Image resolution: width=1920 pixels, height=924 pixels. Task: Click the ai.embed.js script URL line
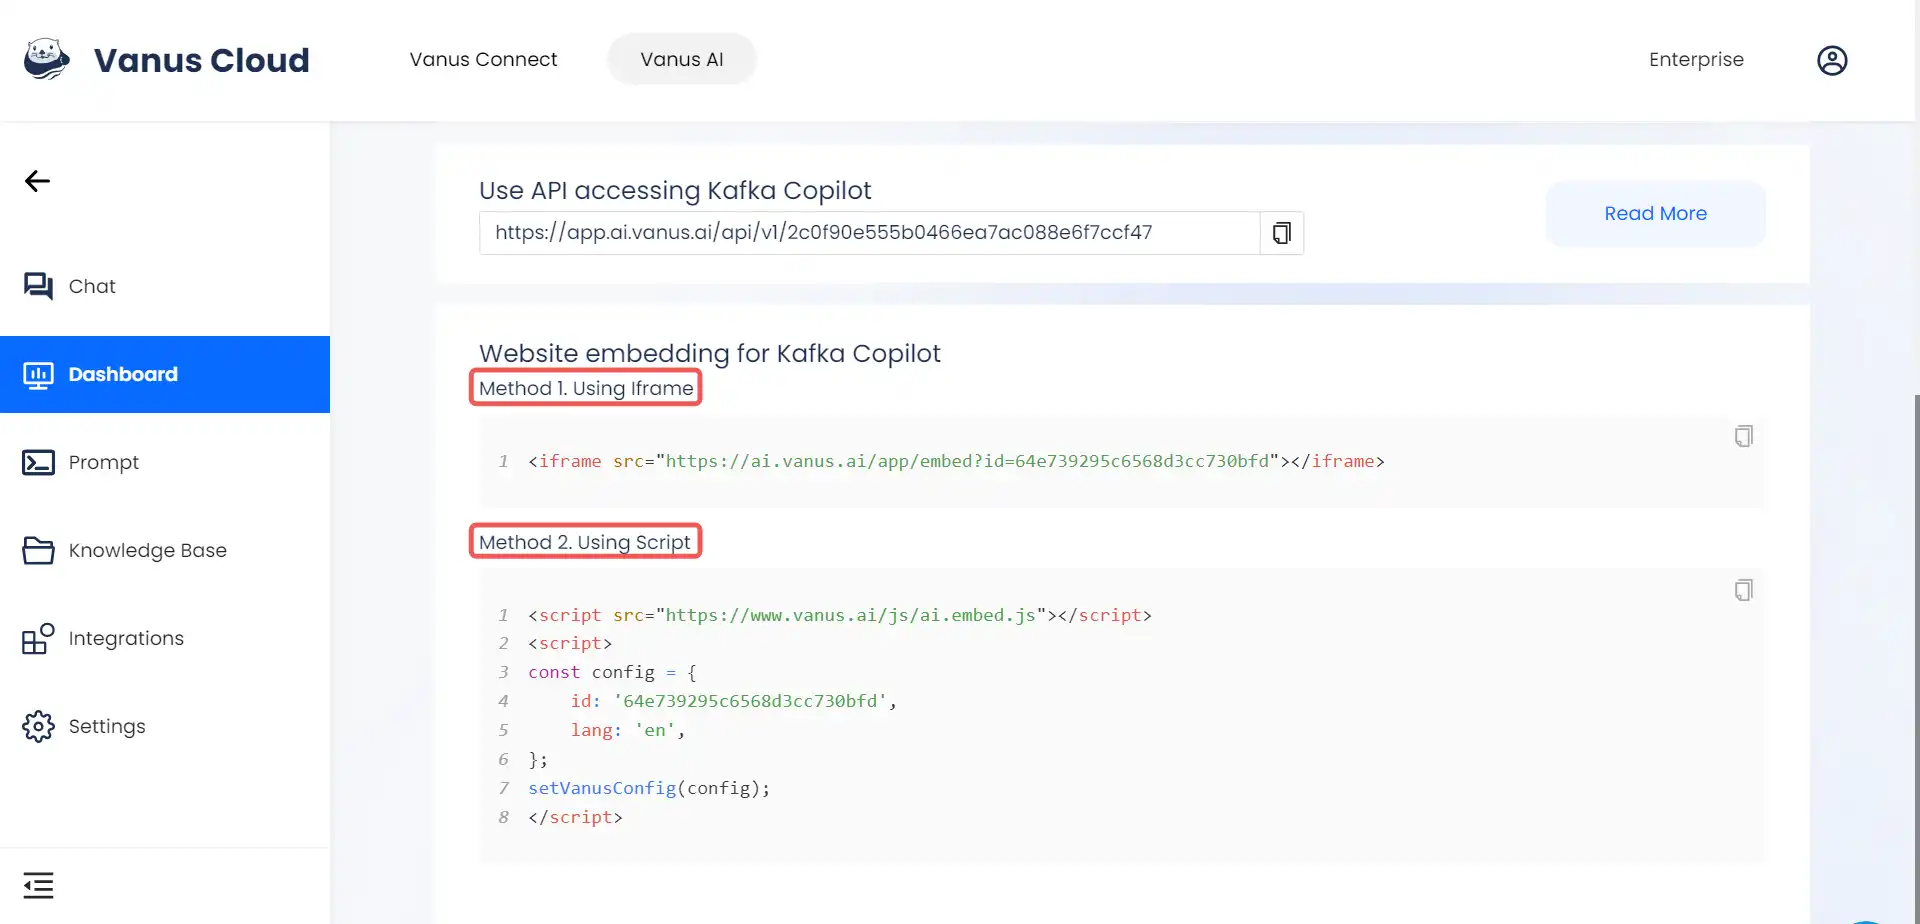pyautogui.click(x=839, y=615)
